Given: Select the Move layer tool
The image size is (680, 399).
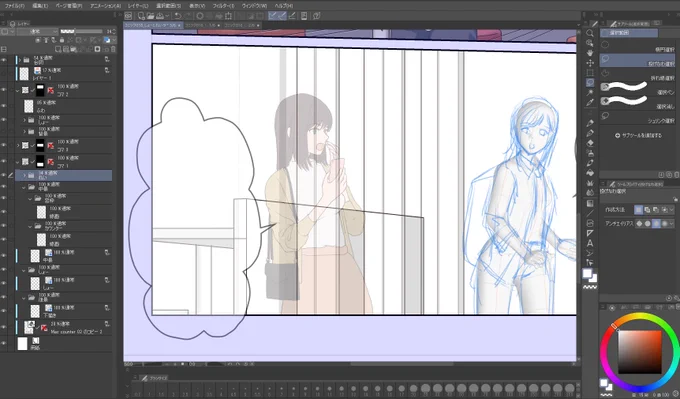Looking at the screenshot, I should point(590,63).
